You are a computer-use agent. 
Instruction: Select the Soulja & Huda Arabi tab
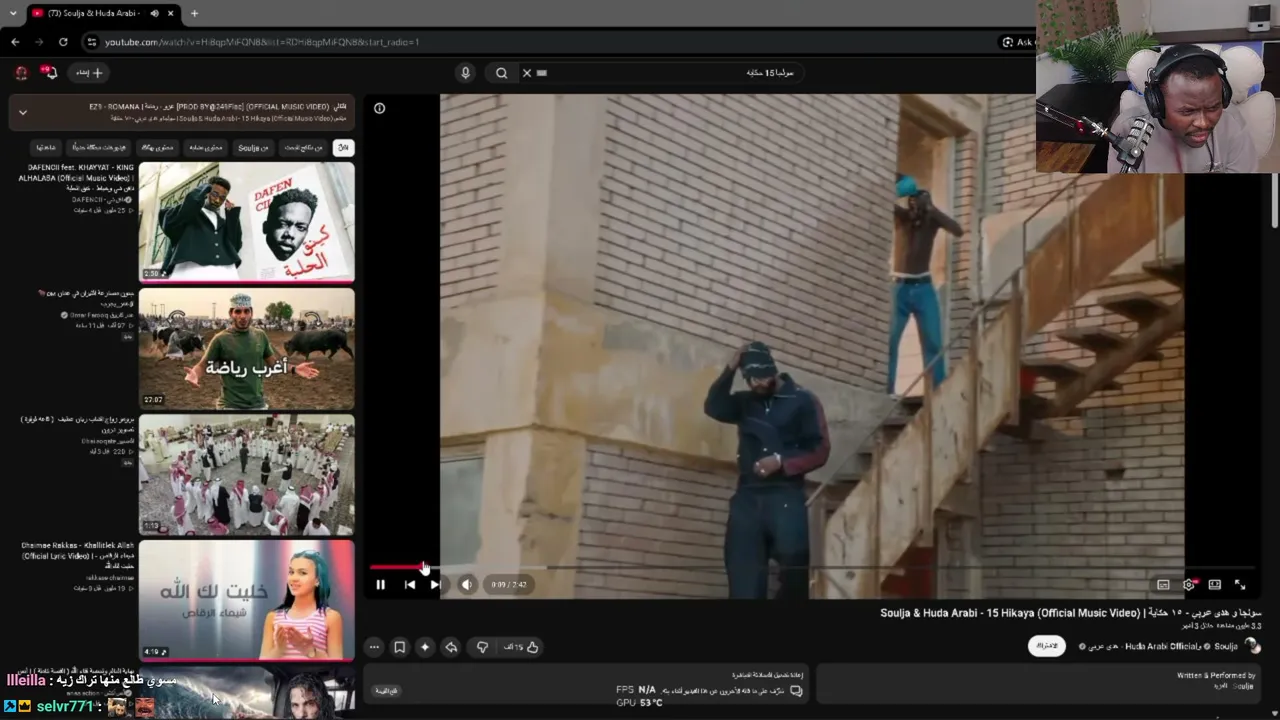click(93, 13)
